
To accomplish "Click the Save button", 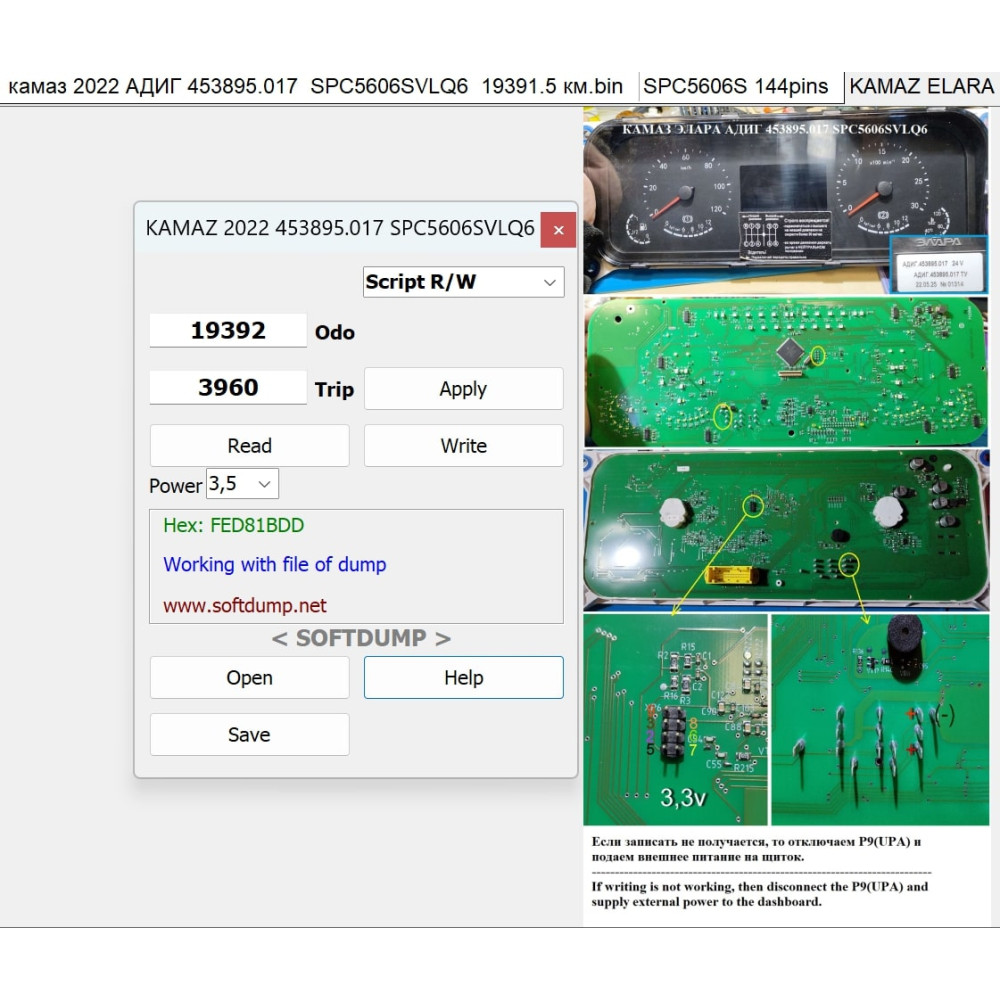I will click(x=249, y=735).
